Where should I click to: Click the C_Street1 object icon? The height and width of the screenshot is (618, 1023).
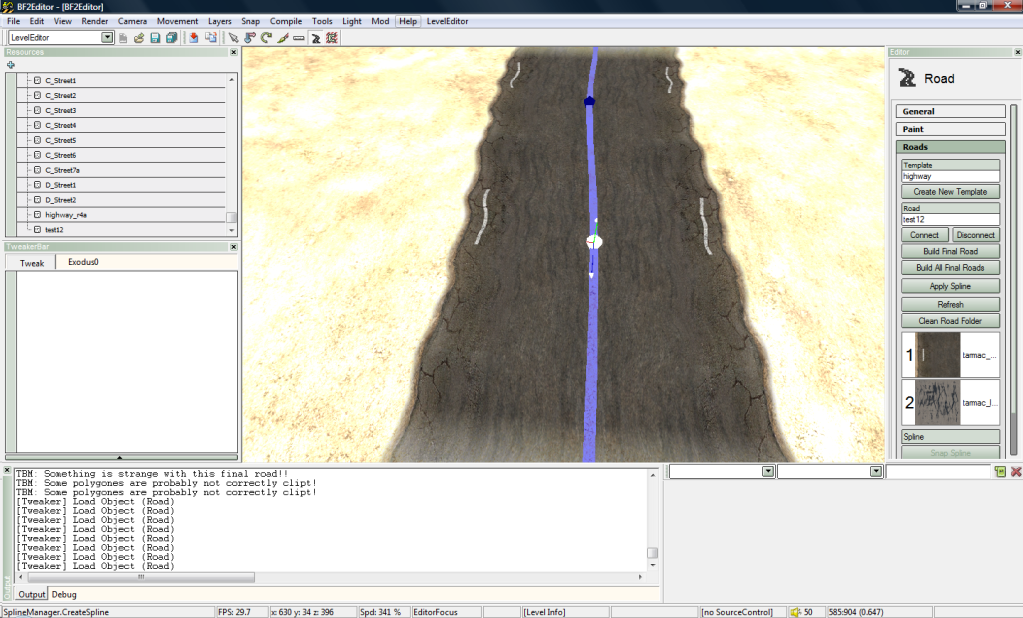pyautogui.click(x=37, y=80)
